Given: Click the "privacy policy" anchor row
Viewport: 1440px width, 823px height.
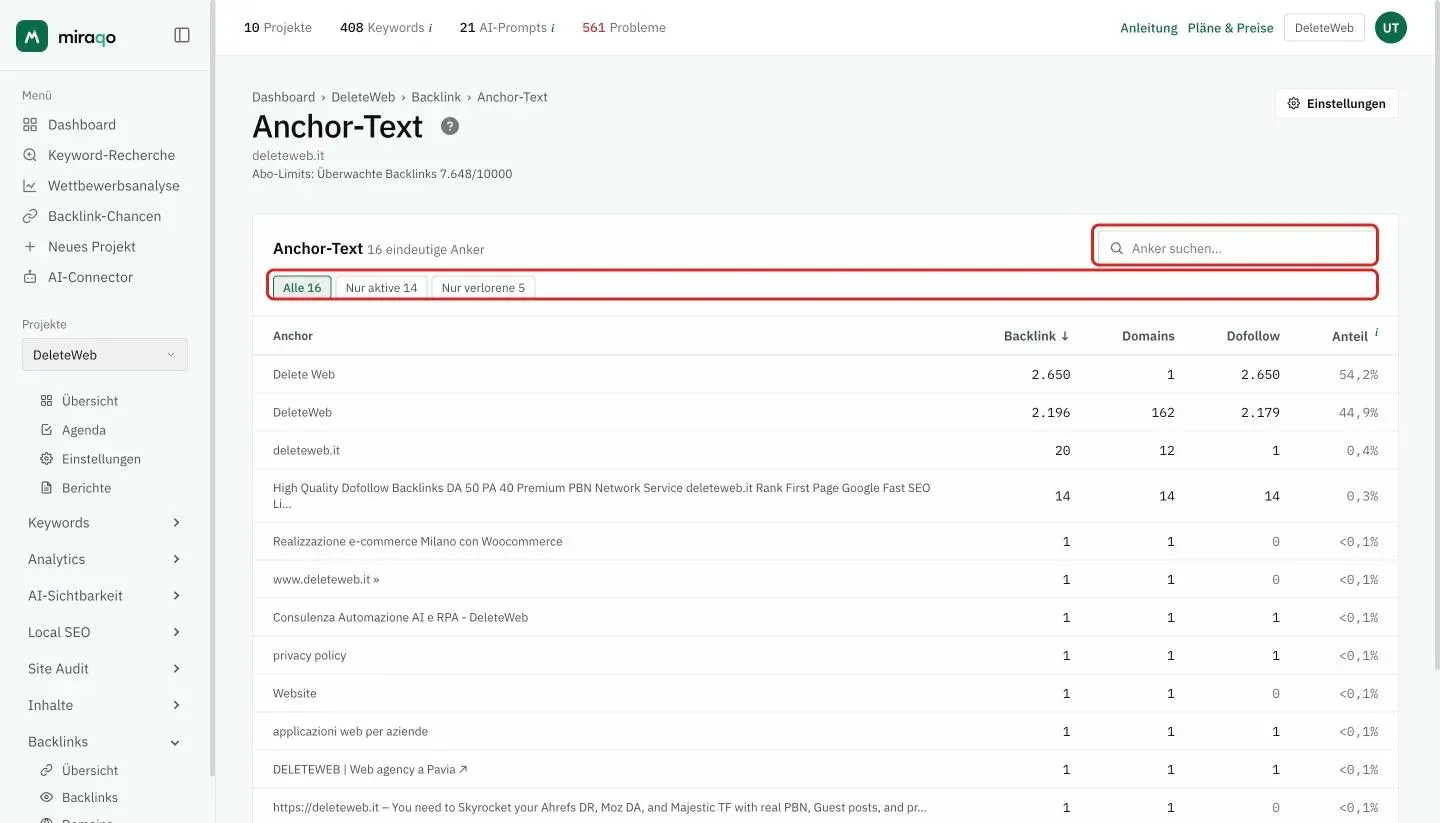Looking at the screenshot, I should click(x=825, y=656).
